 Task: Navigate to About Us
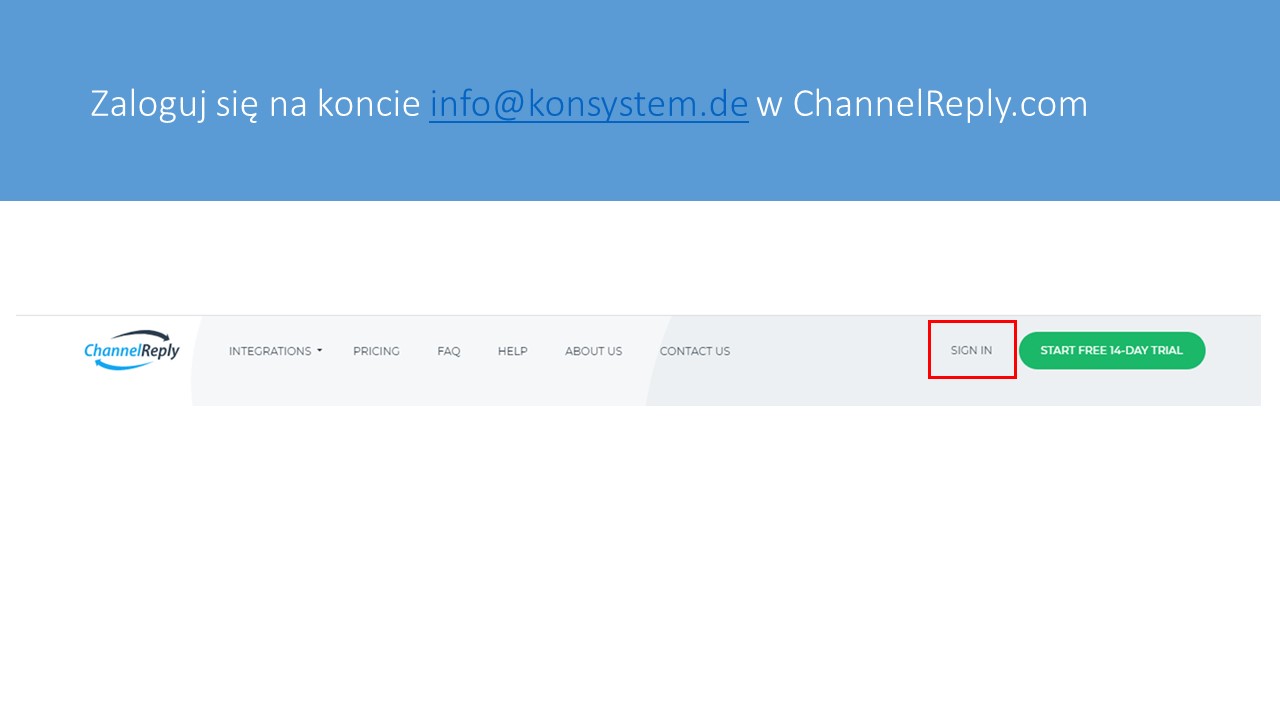(x=593, y=351)
